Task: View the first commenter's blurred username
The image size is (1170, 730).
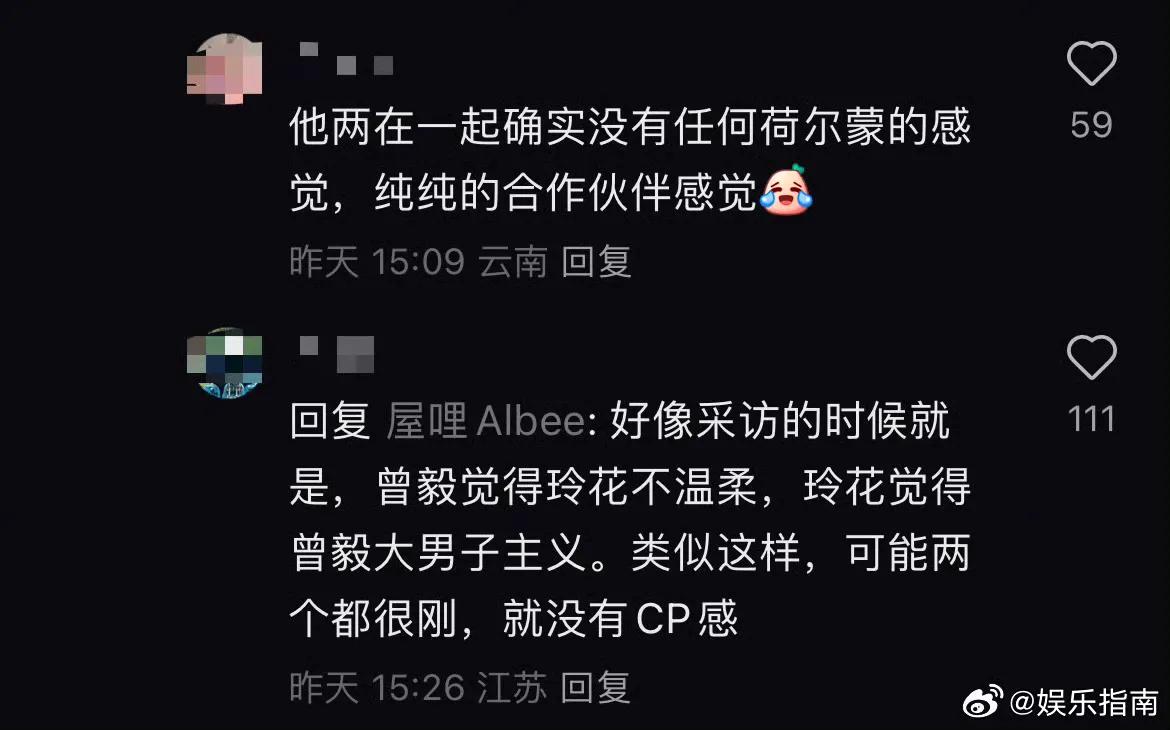Action: click(x=346, y=59)
